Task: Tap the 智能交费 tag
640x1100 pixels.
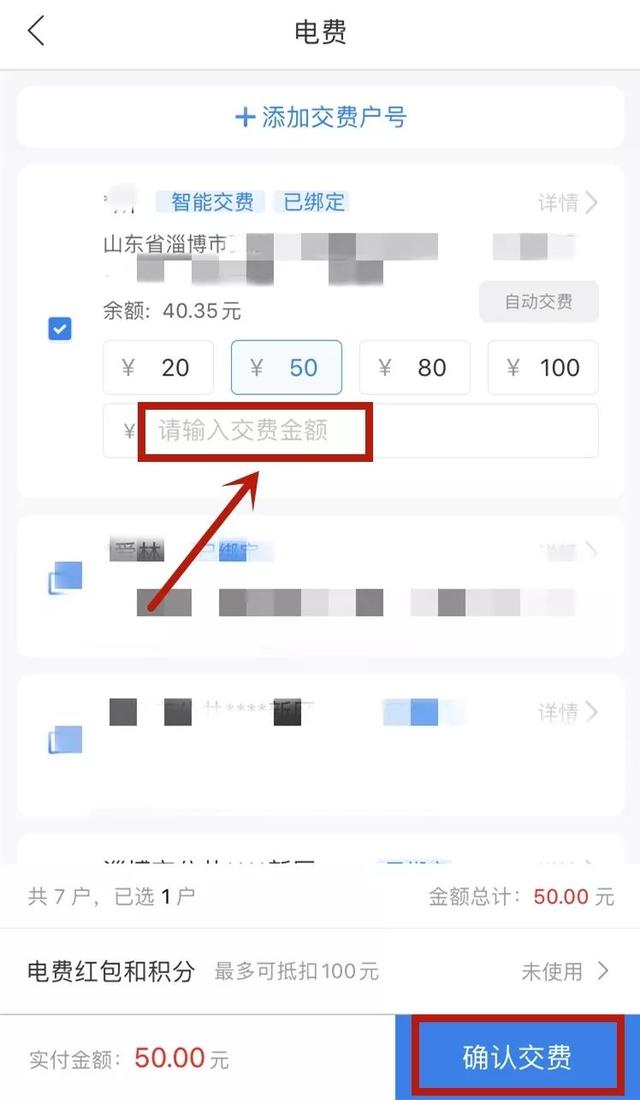Action: pos(211,203)
